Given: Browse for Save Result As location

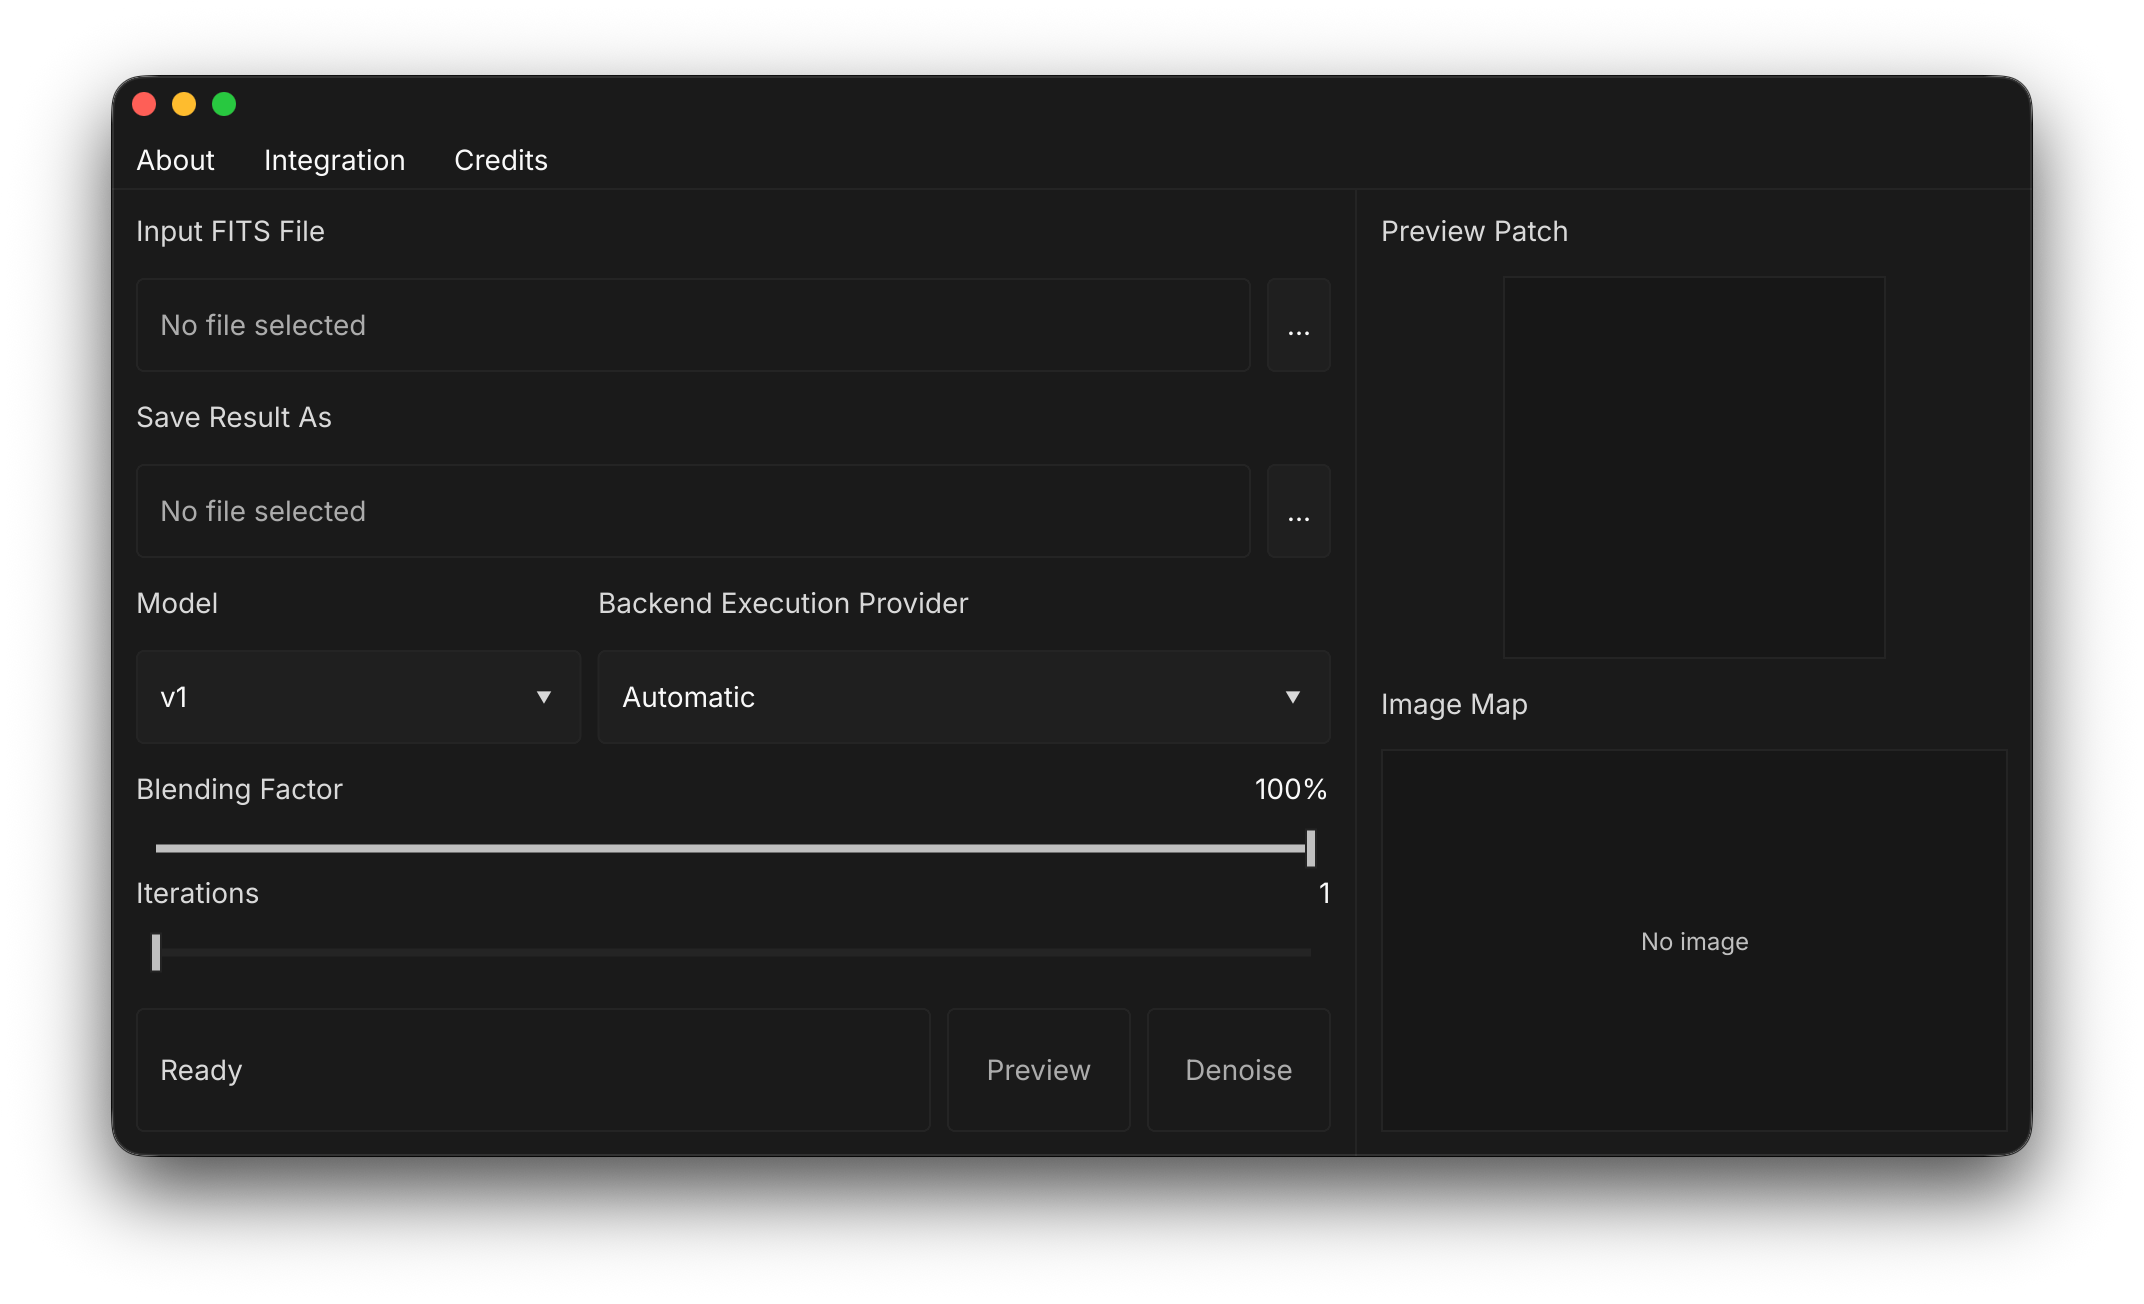Looking at the screenshot, I should coord(1298,511).
